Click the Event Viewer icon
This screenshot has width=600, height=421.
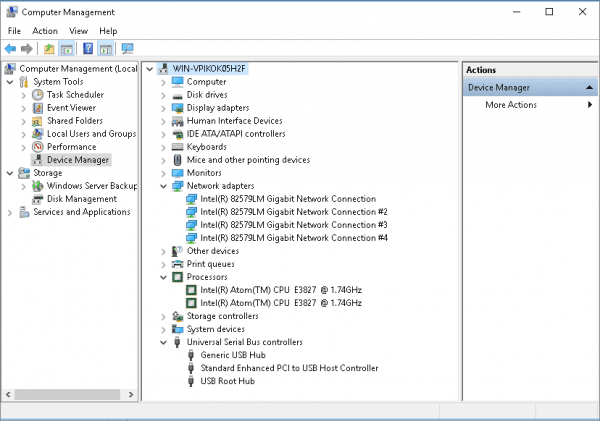point(38,108)
